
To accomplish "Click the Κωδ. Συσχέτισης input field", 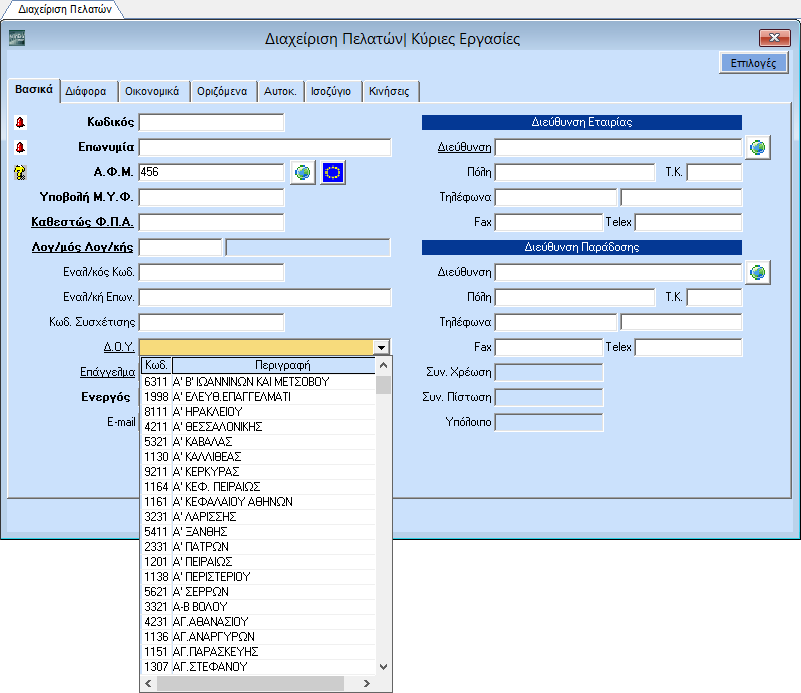I will click(211, 322).
